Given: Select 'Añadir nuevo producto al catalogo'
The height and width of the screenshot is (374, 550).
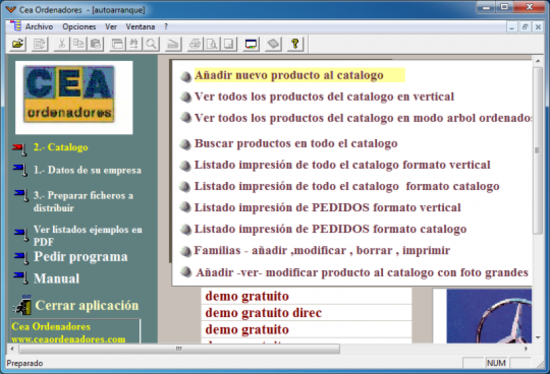Looking at the screenshot, I should [x=289, y=75].
